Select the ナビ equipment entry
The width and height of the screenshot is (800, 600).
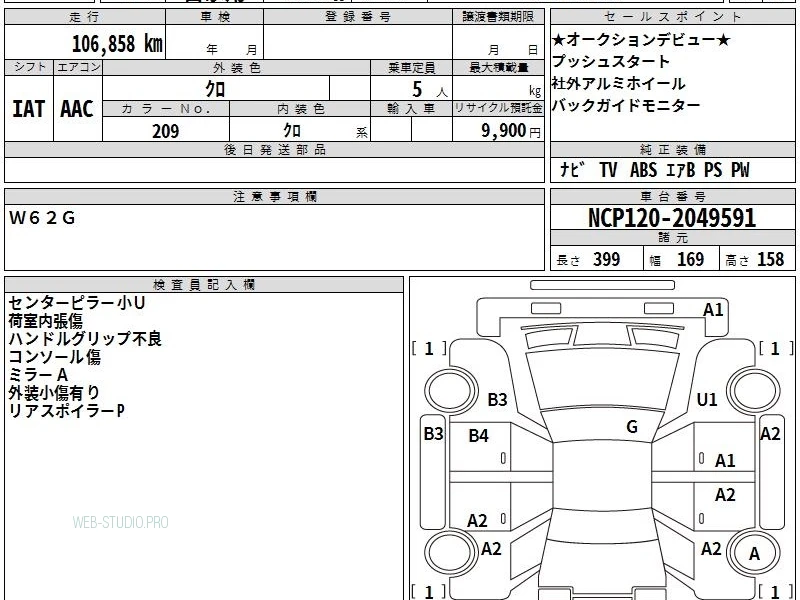click(572, 169)
